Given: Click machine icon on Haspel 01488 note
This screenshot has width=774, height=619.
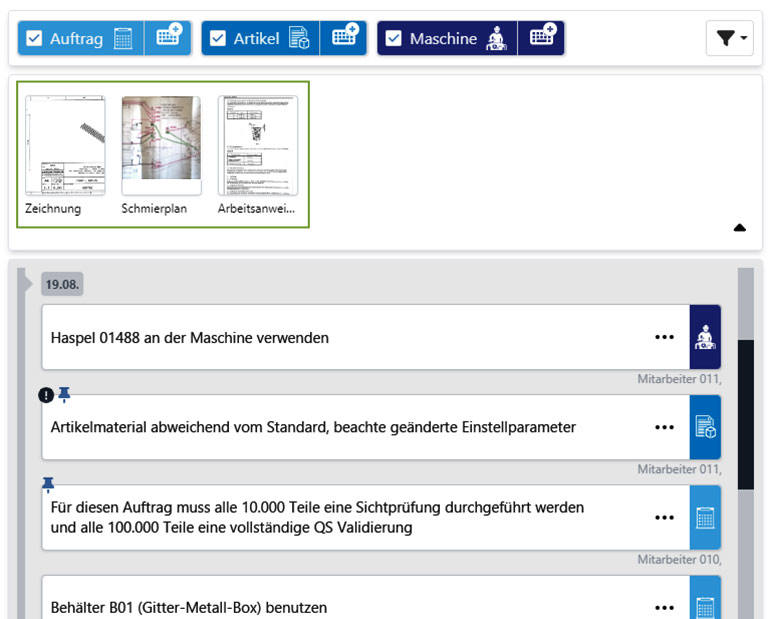Looking at the screenshot, I should tap(705, 337).
